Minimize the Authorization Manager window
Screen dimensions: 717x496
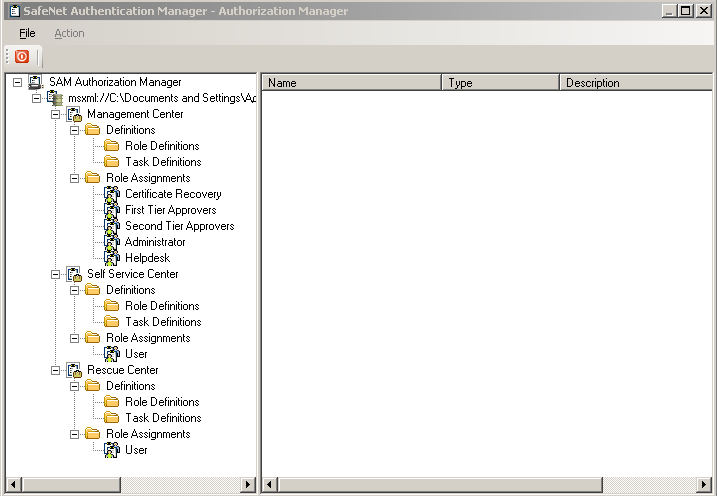pos(669,11)
